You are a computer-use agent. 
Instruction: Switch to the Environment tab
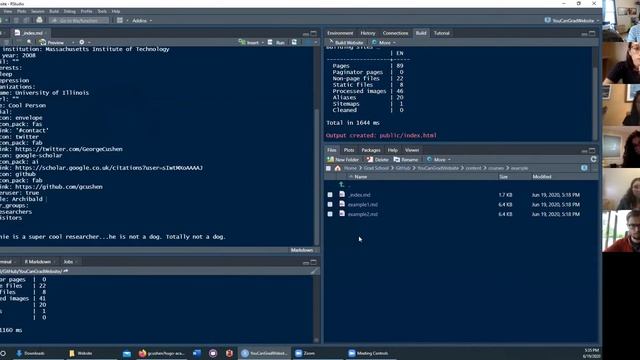(340, 33)
